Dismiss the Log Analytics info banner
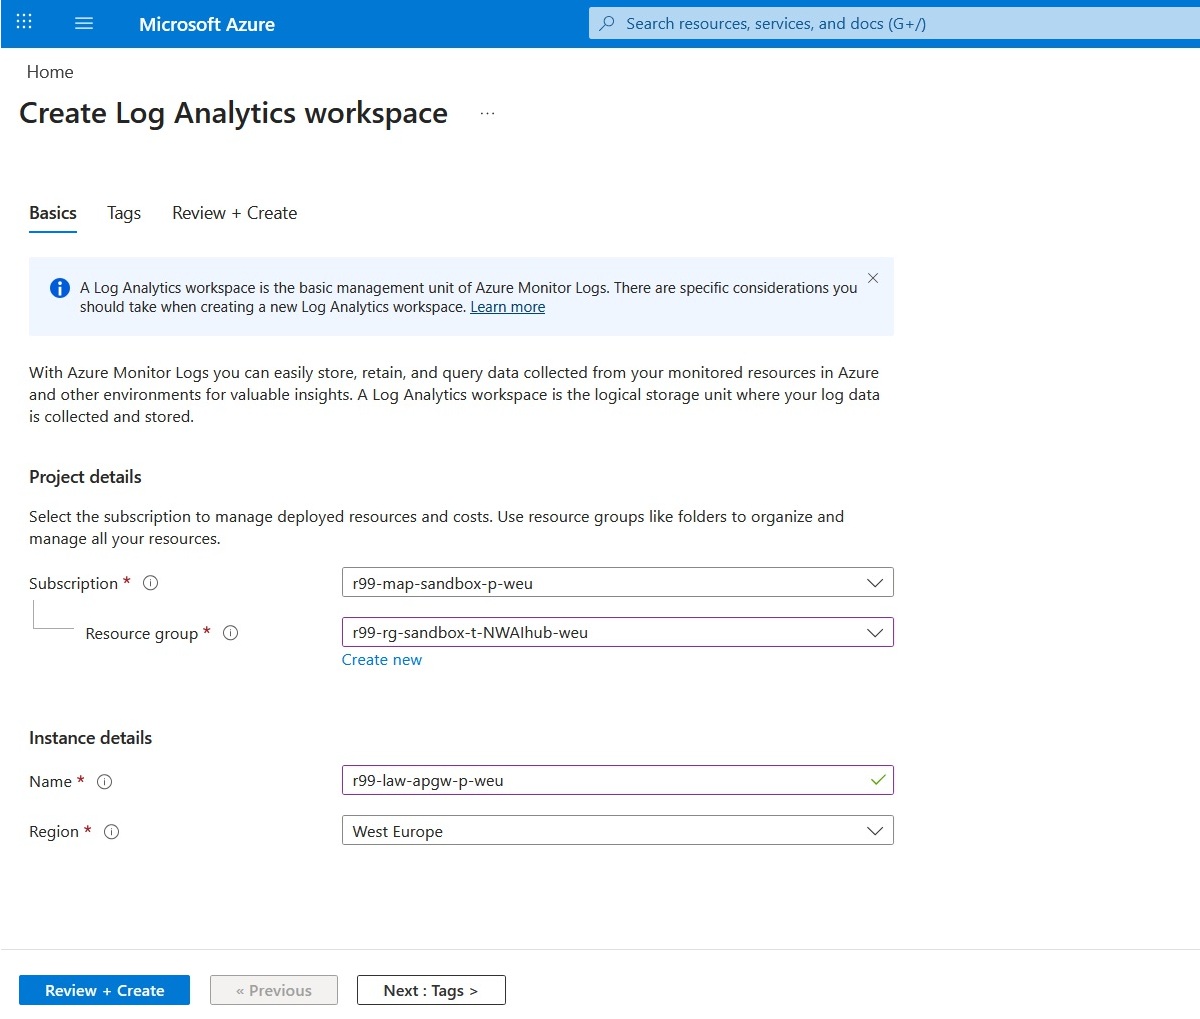Viewport: 1200px width, 1019px height. pyautogui.click(x=873, y=279)
